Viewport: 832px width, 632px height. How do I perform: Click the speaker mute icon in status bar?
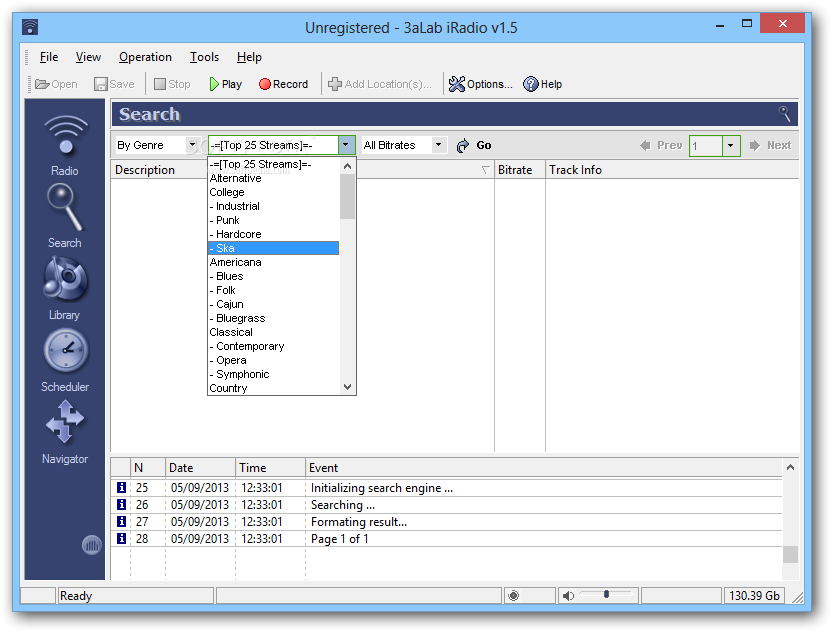(x=568, y=596)
